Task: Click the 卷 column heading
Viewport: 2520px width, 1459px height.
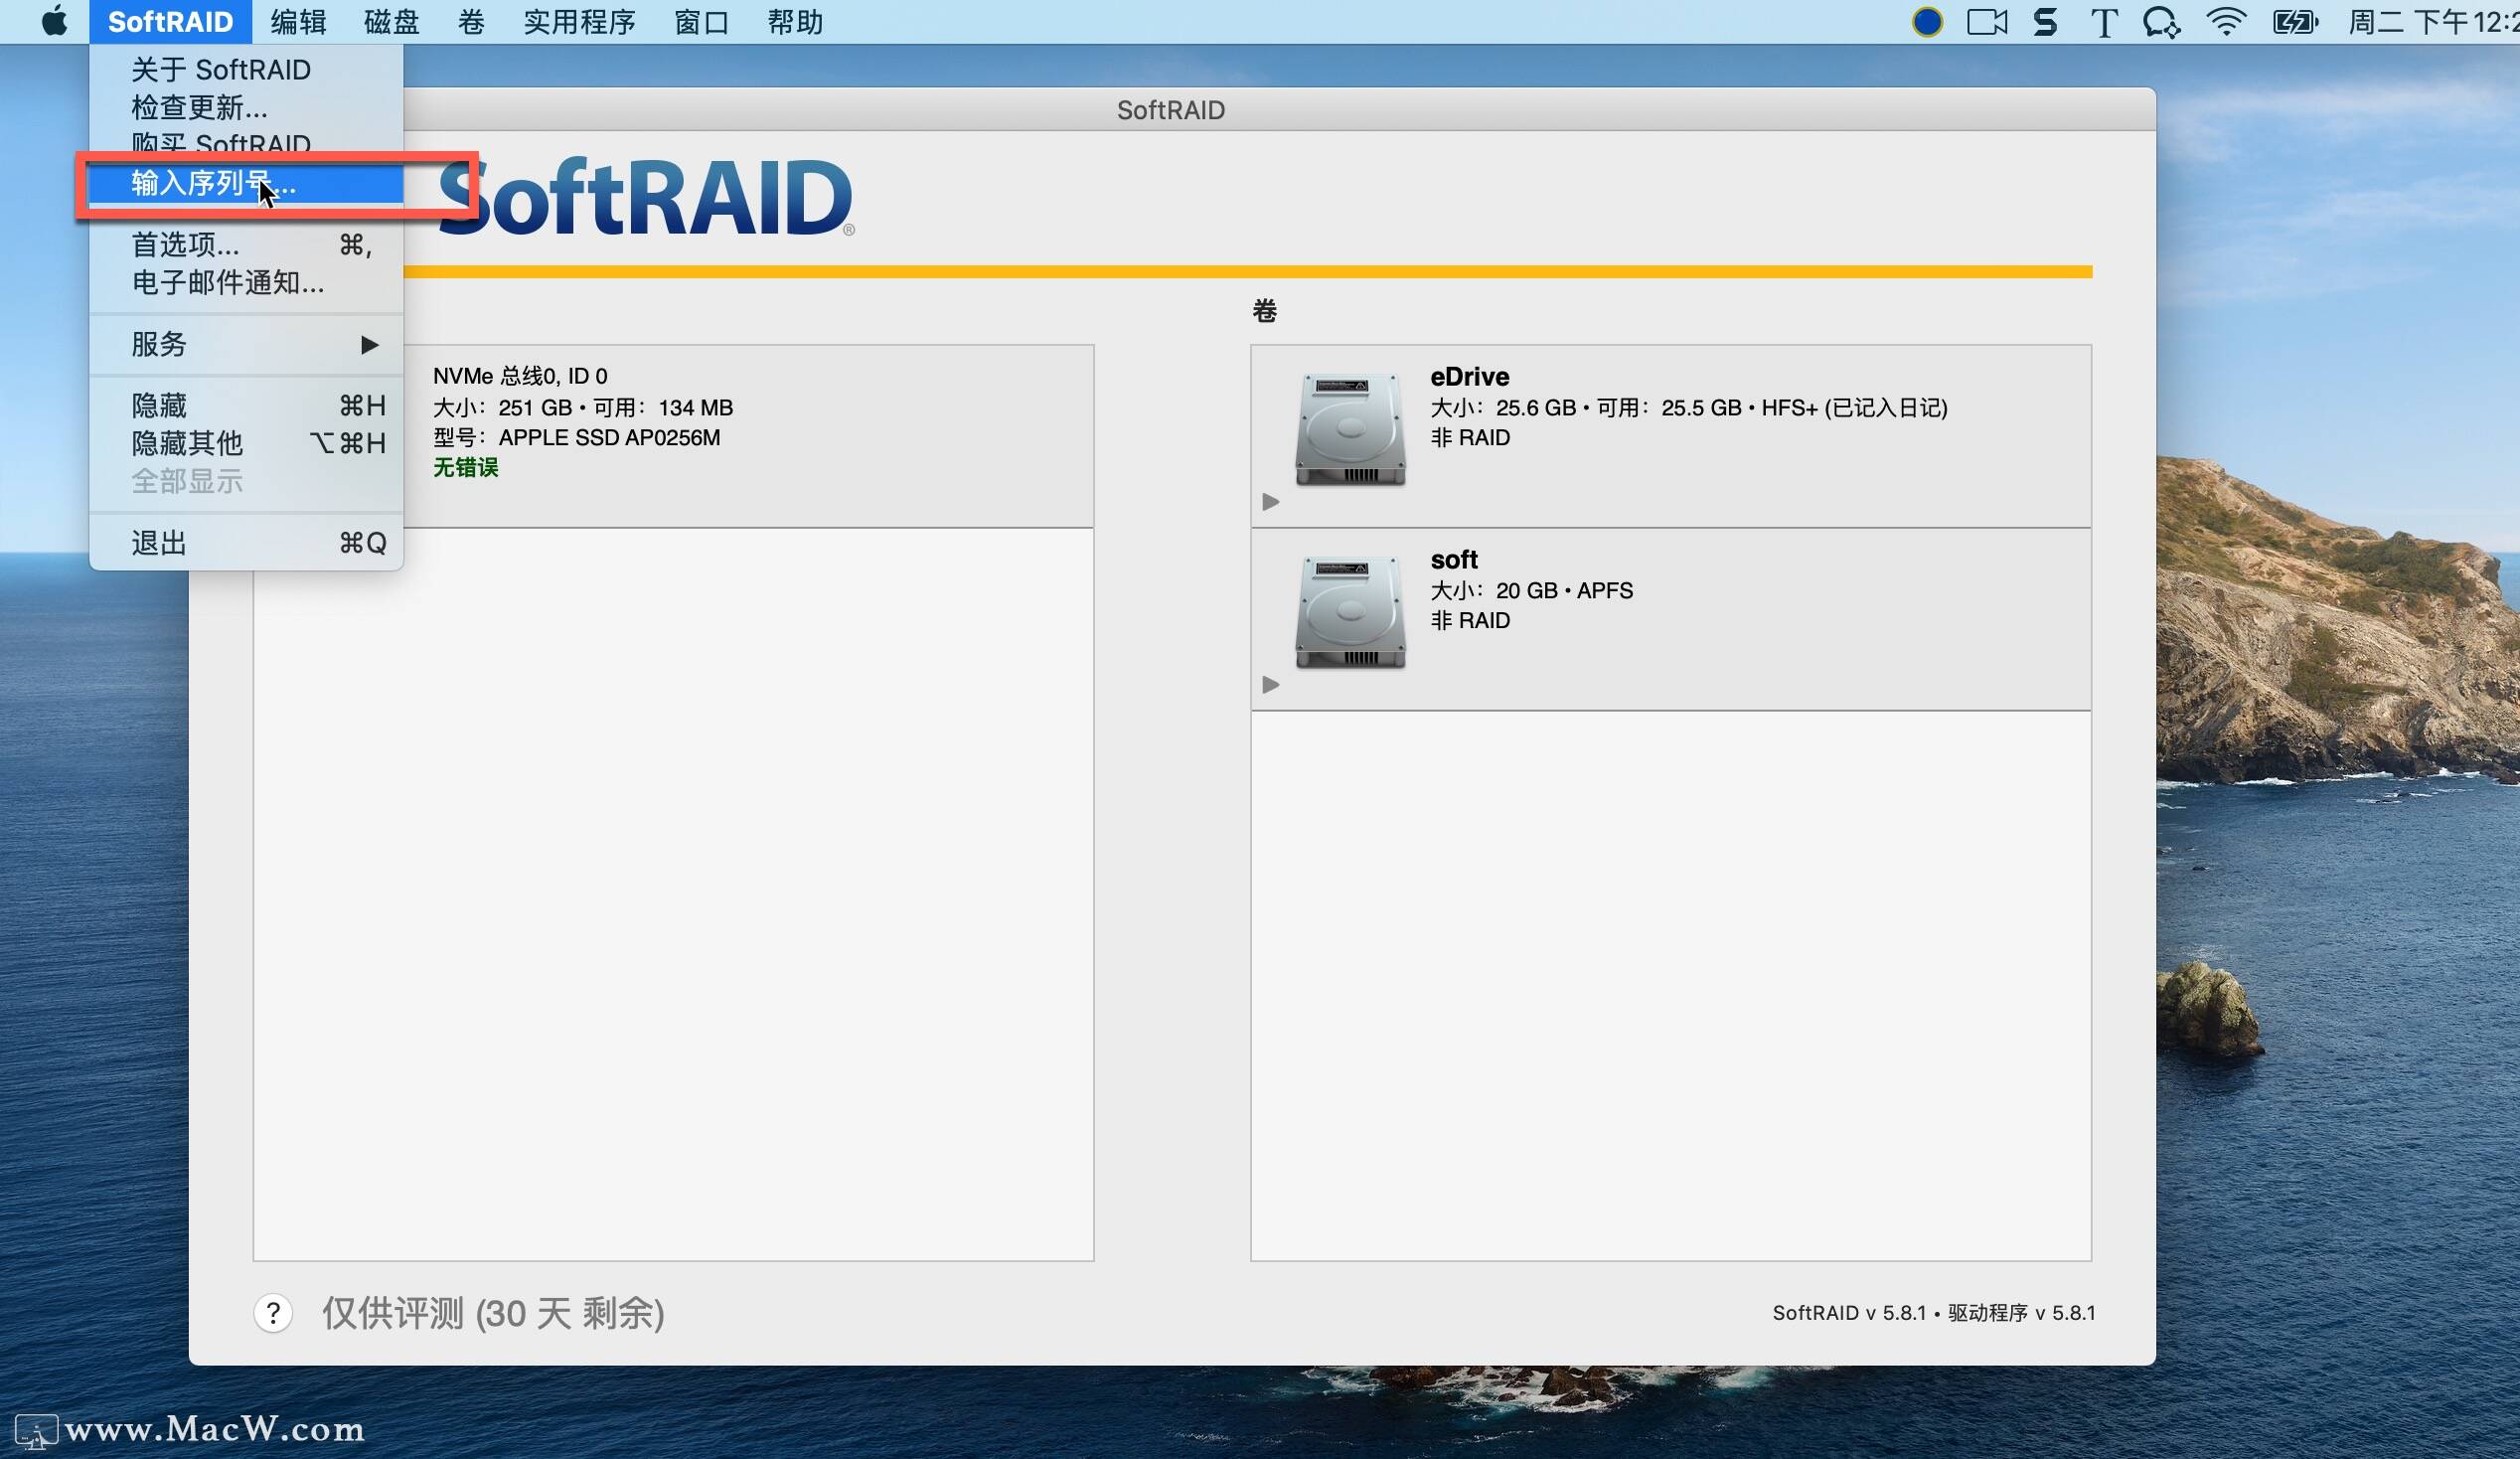Action: pyautogui.click(x=1264, y=311)
